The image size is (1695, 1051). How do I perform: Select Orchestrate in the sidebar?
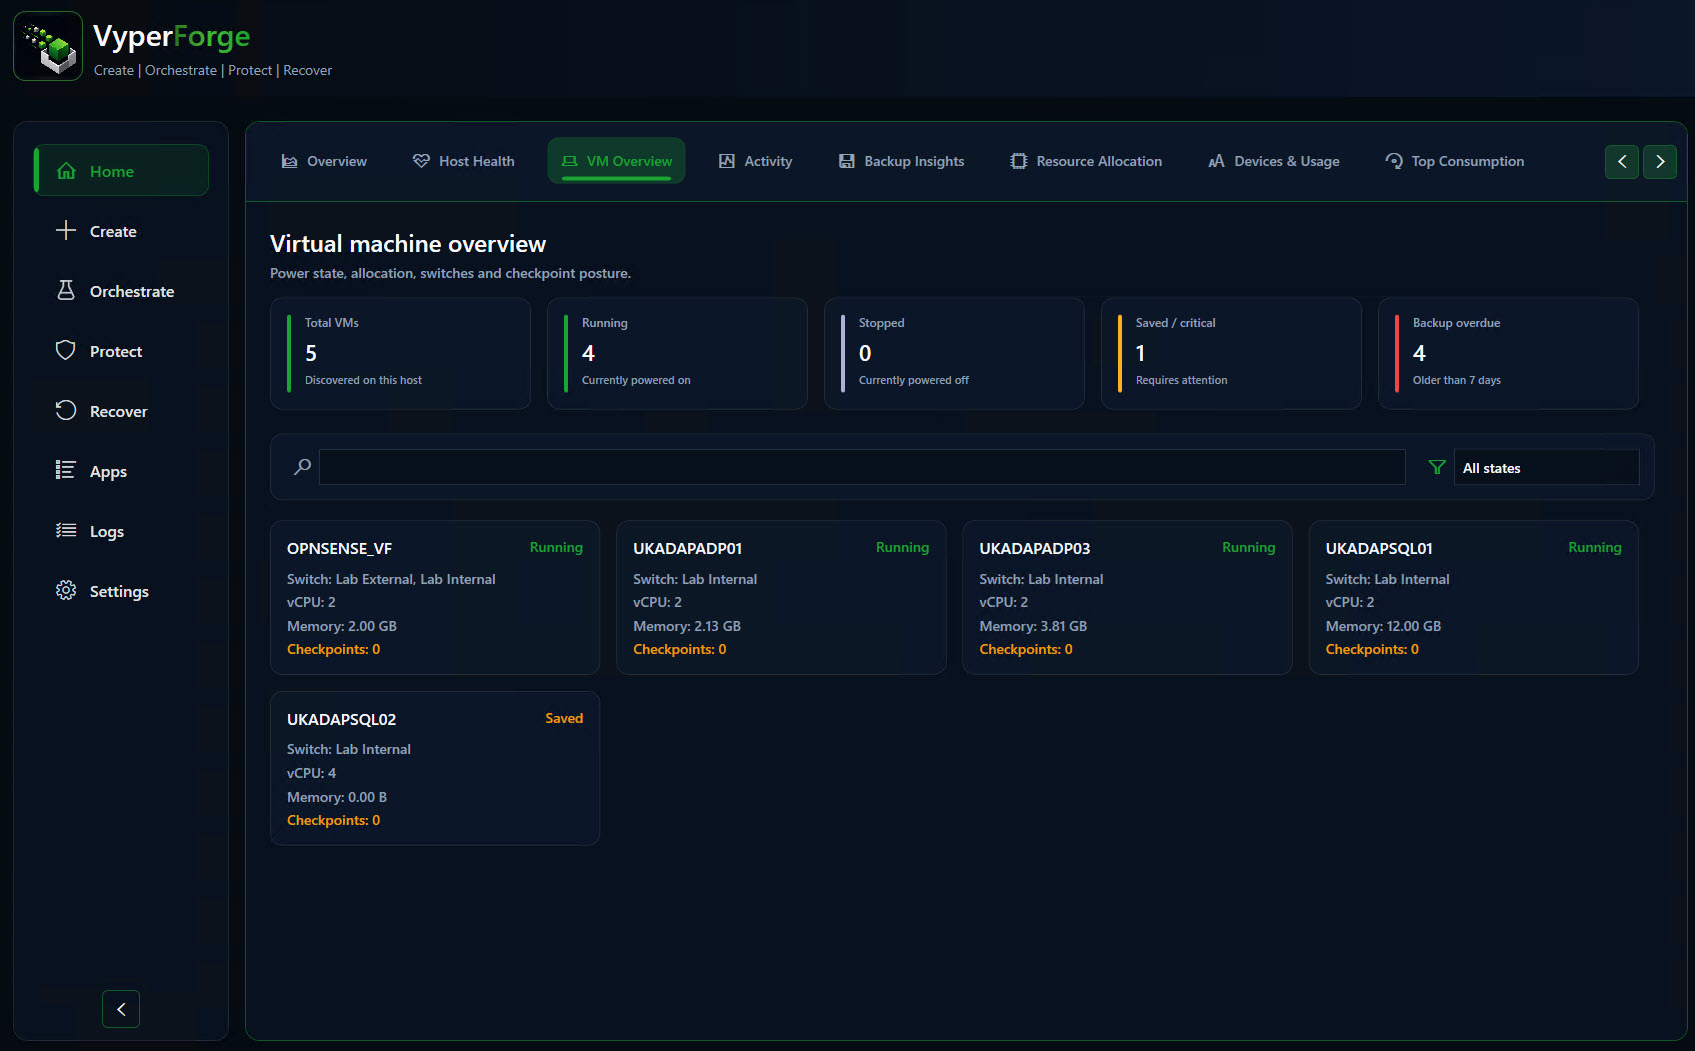(121, 291)
